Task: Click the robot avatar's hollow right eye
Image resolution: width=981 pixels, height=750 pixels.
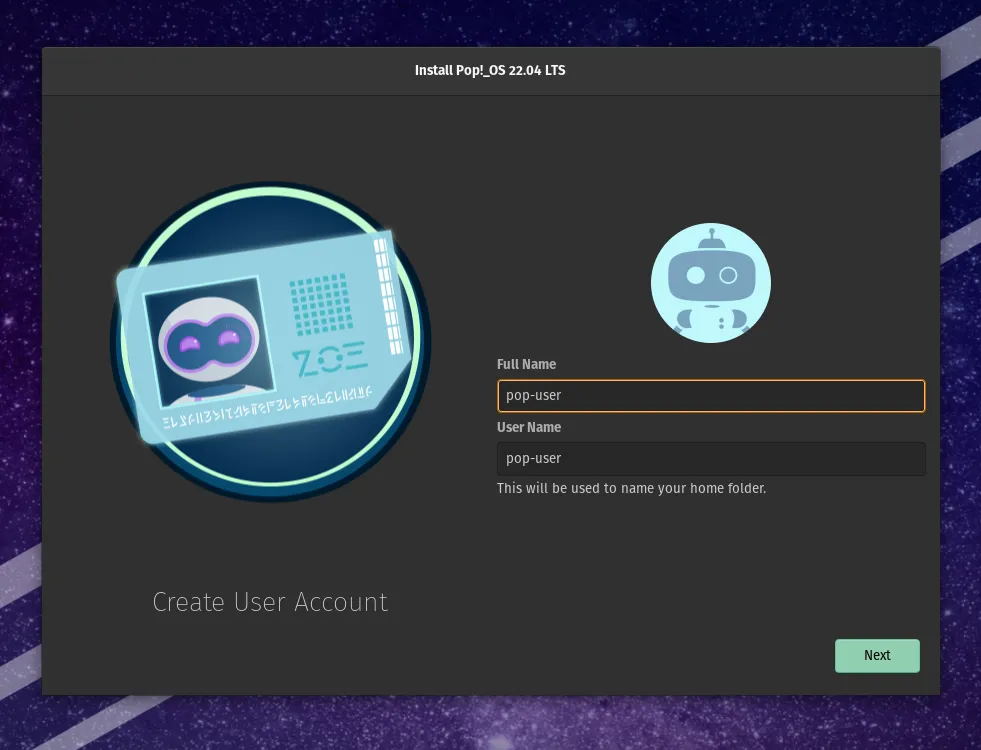Action: click(x=728, y=275)
